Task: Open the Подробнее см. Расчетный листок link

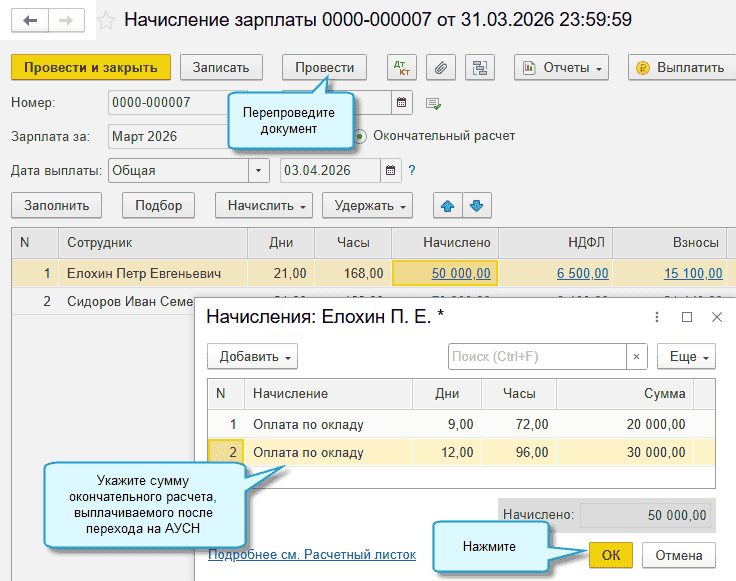Action: point(301,555)
